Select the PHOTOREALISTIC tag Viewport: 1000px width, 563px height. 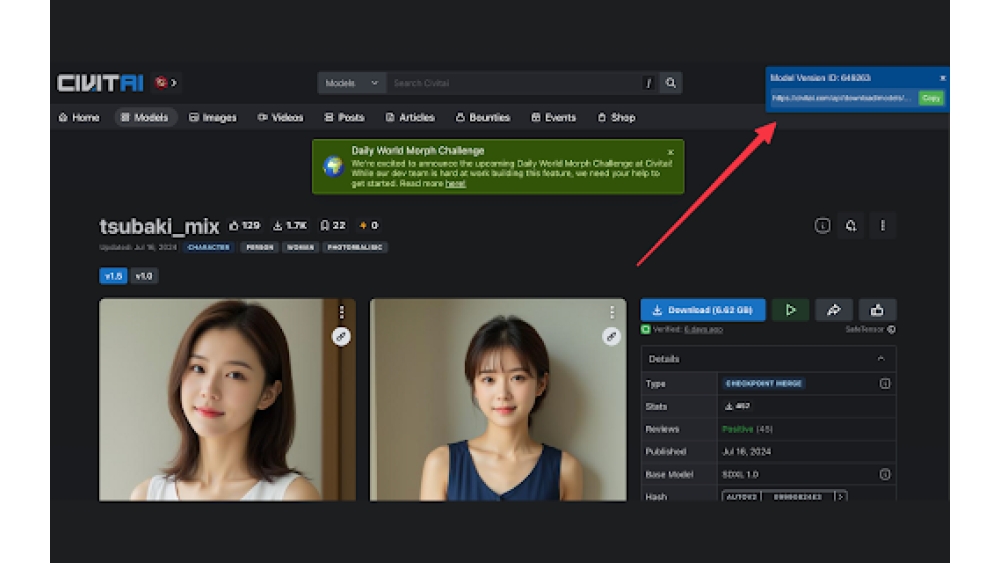coord(355,247)
